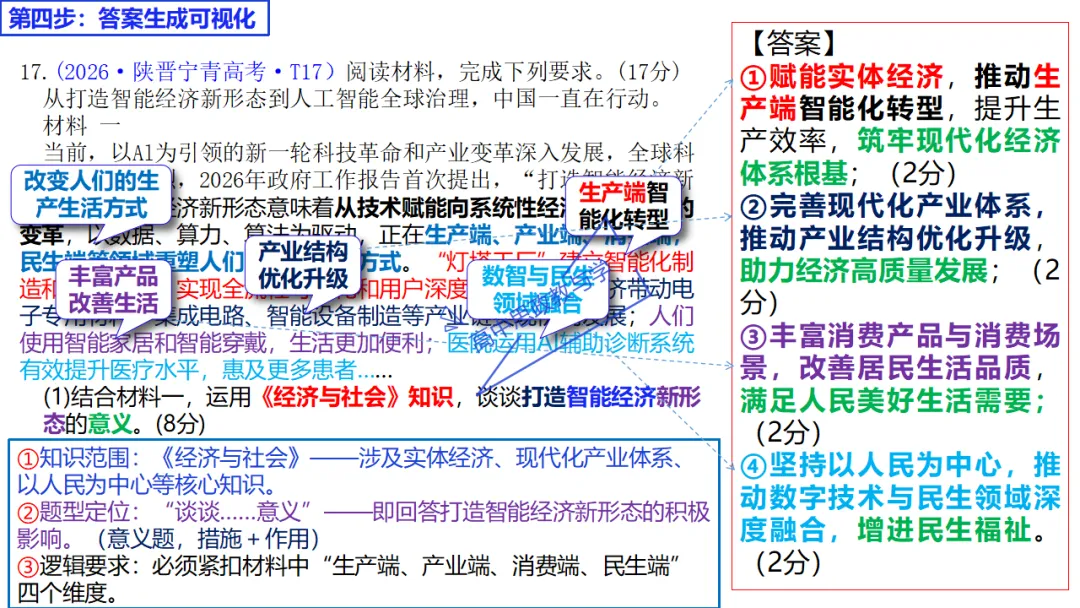Select the heading '材料 一'
1080x608 pixels.
pos(83,125)
